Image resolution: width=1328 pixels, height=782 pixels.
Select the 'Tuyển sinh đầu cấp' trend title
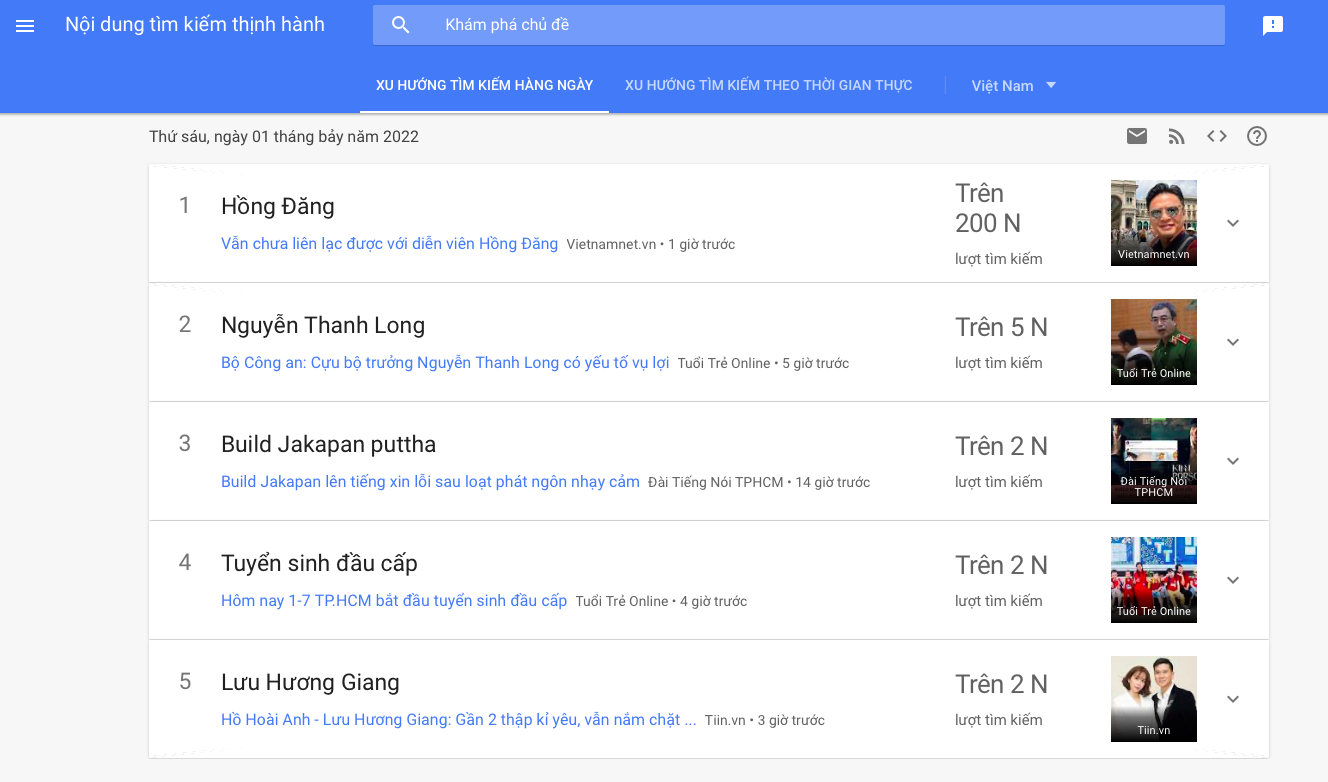(x=319, y=563)
